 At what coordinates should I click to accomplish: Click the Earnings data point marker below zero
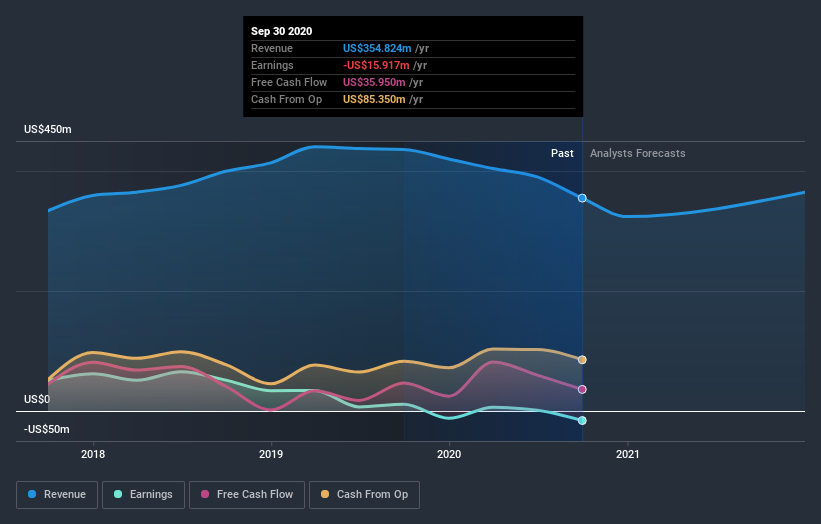582,420
